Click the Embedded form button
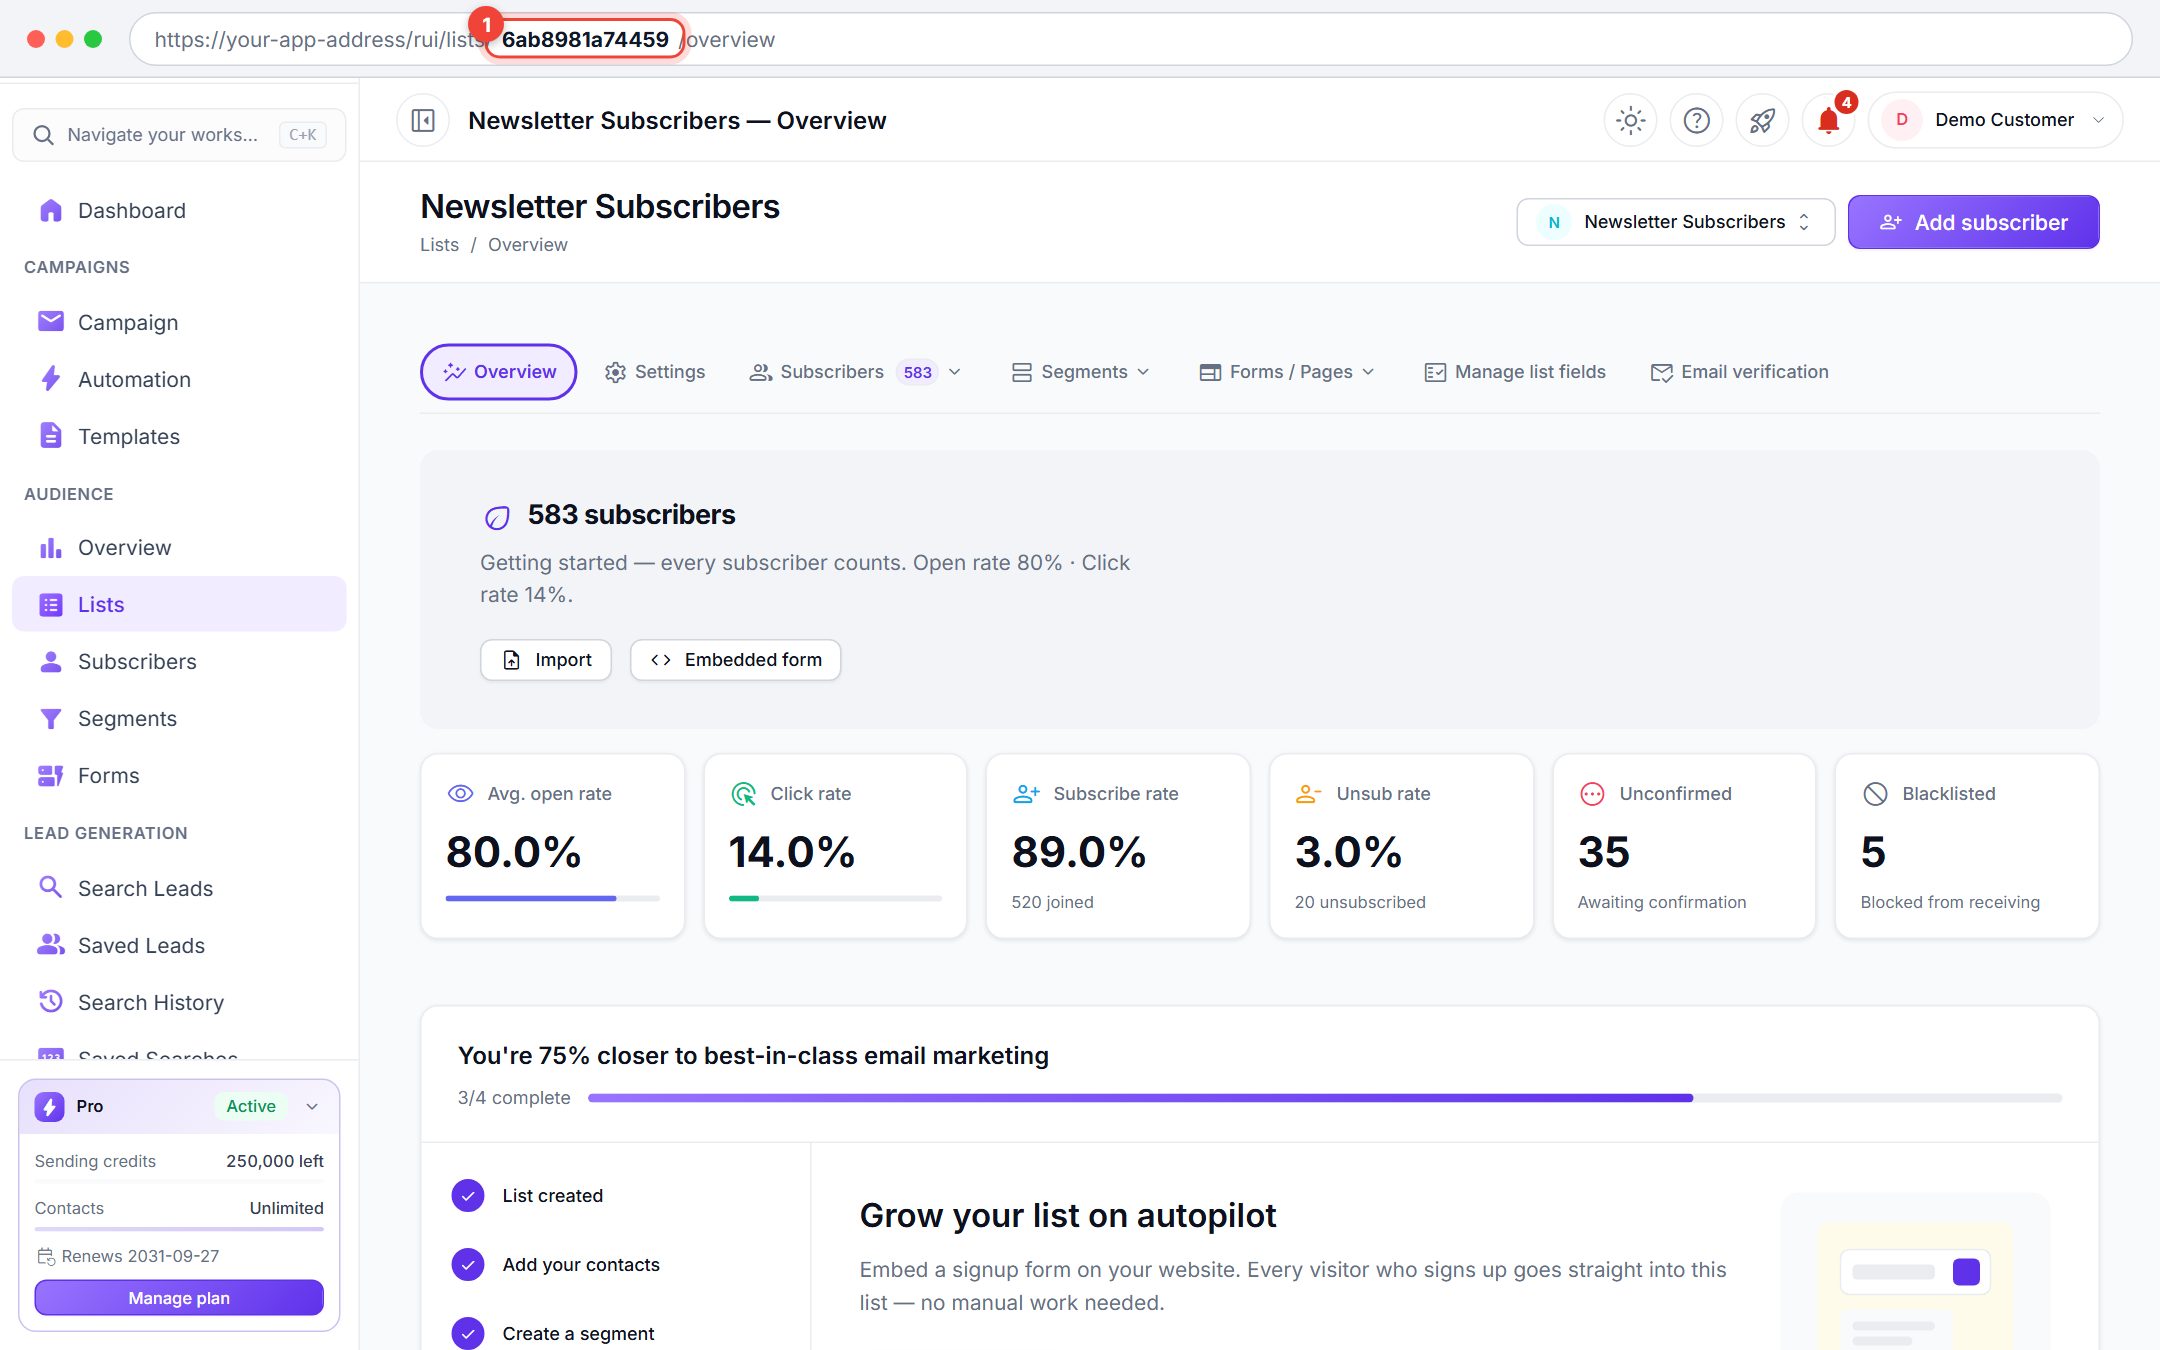 (736, 660)
